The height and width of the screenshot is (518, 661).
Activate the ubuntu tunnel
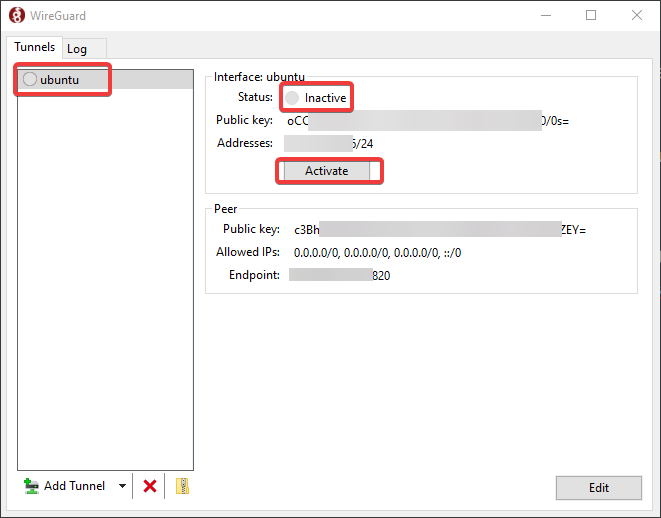(327, 171)
